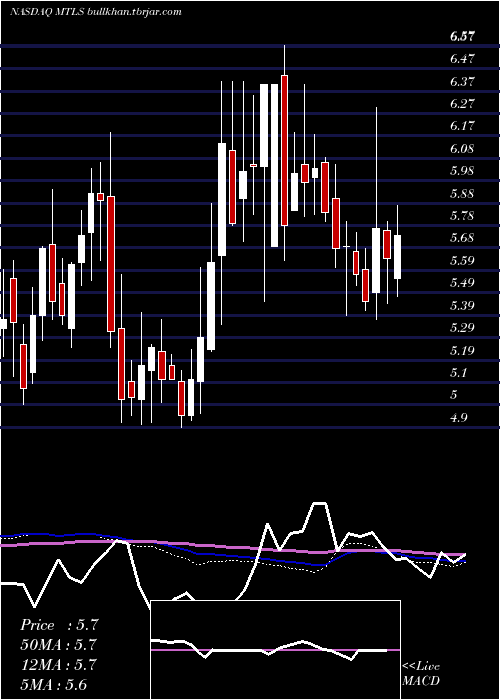The width and height of the screenshot is (500, 700).
Task: Click the 6.27 price axis label
Action: (x=462, y=104)
